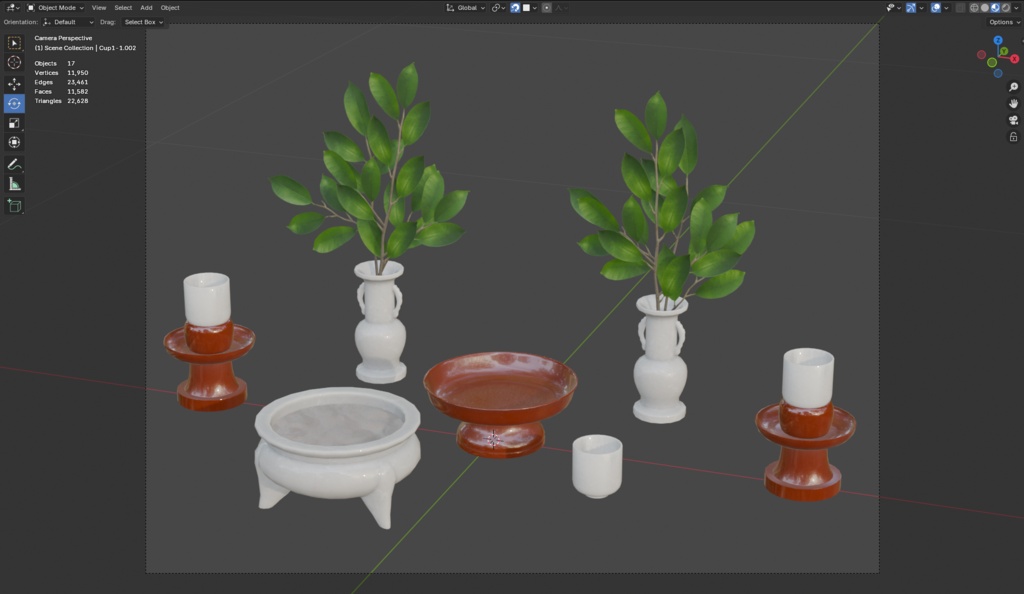This screenshot has width=1024, height=594.
Task: Switch to material preview shading
Action: click(995, 8)
